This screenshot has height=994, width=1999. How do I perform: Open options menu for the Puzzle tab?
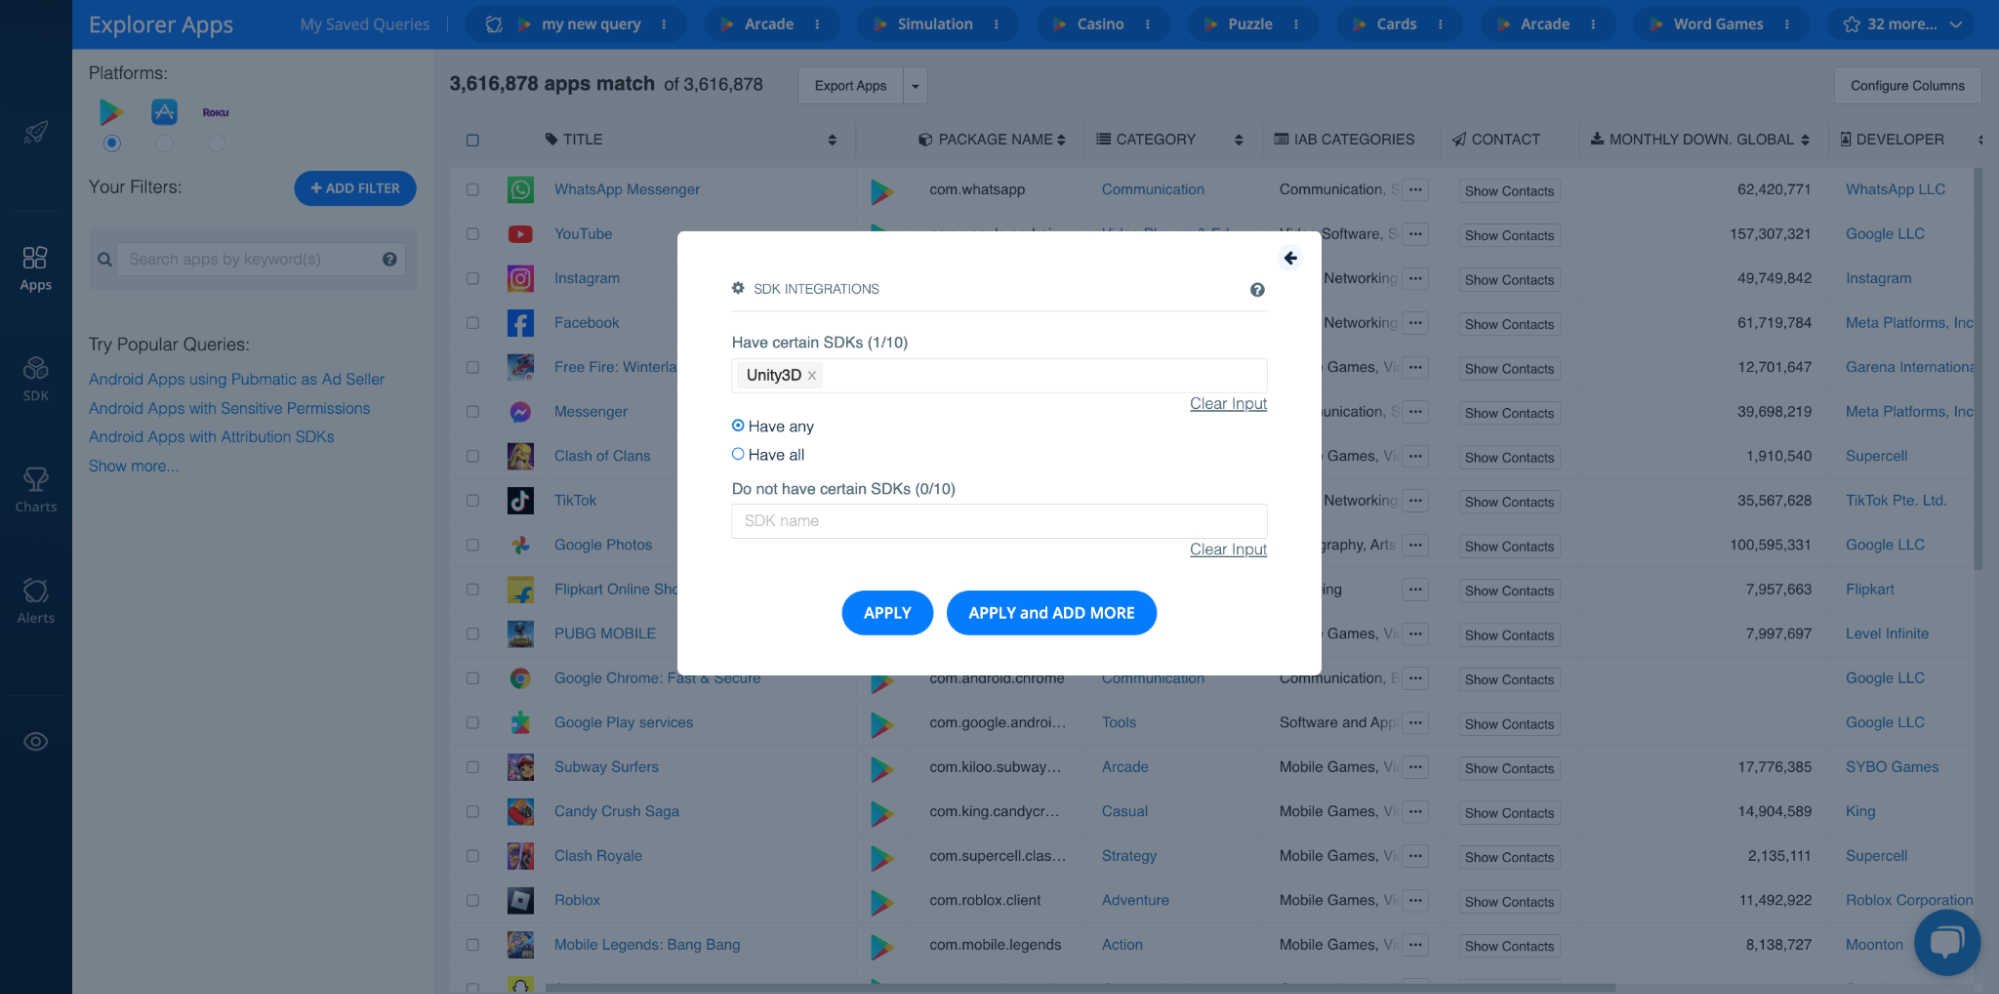coord(1296,25)
